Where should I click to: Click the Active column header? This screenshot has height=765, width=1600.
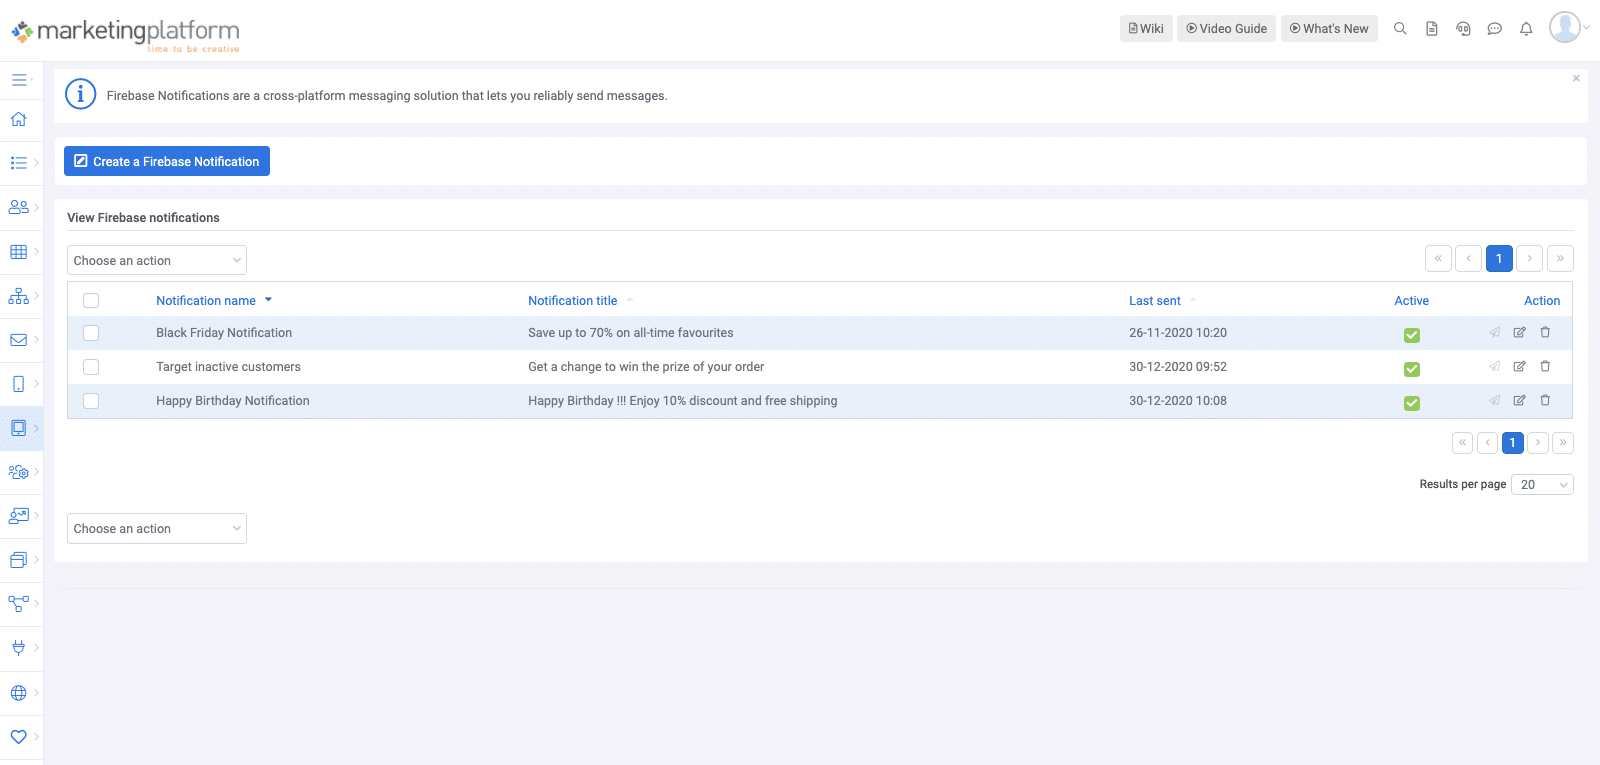[x=1412, y=300]
